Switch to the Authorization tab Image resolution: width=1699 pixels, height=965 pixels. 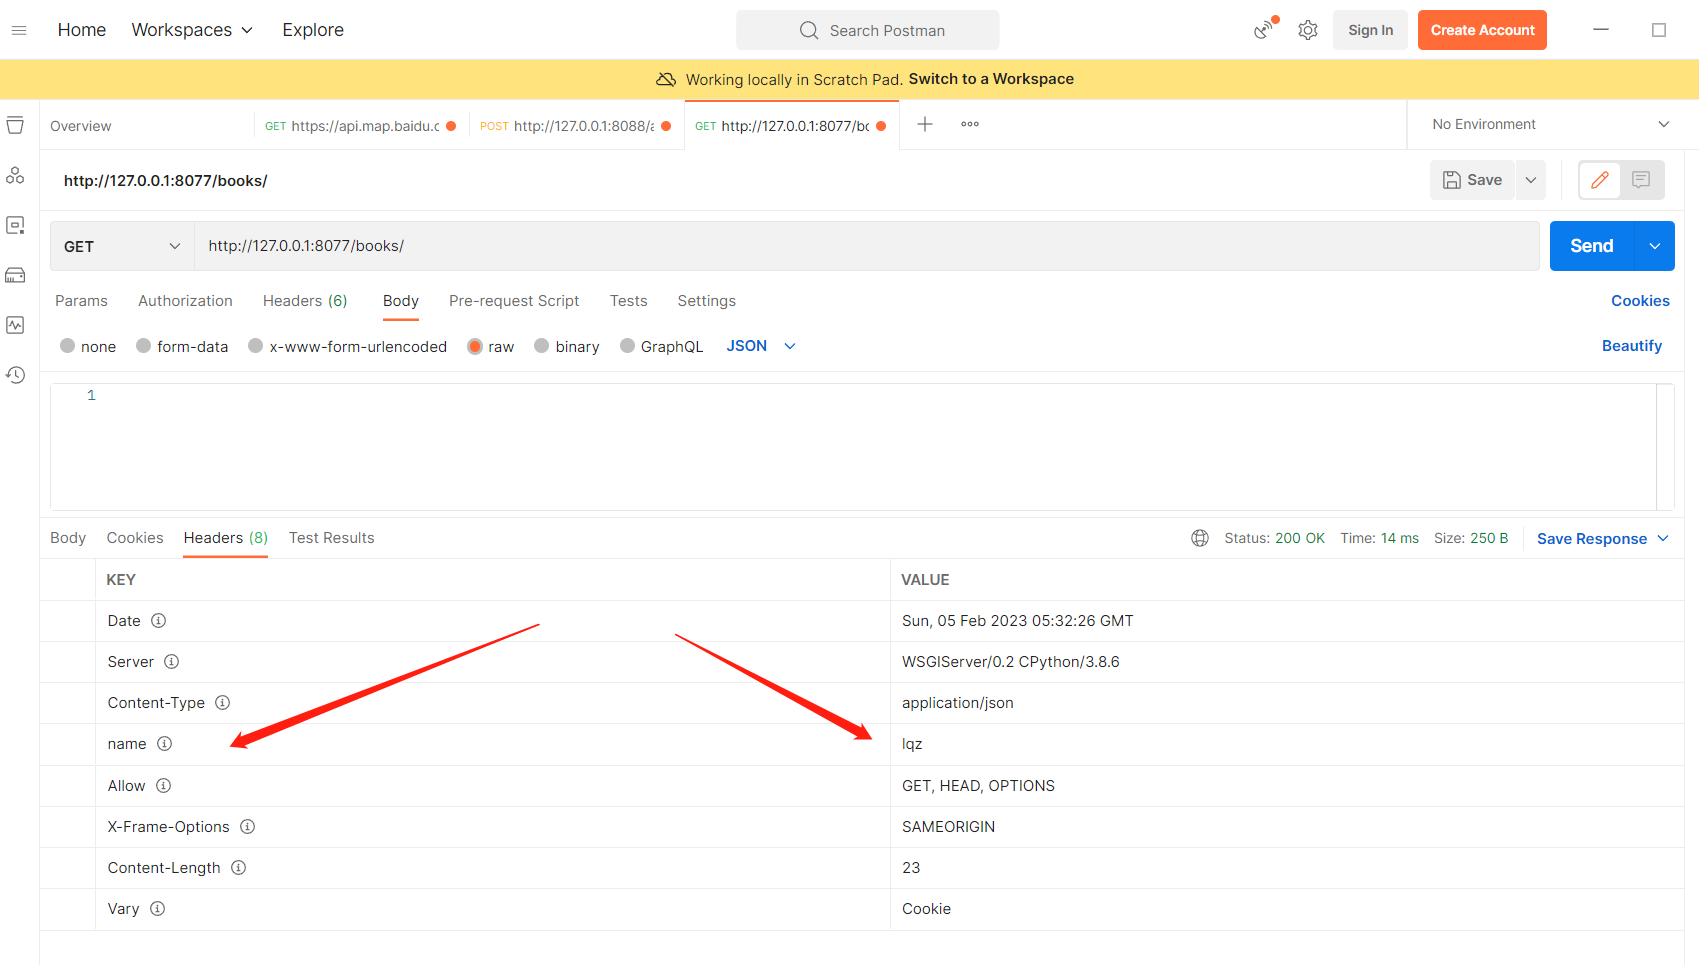pyautogui.click(x=185, y=301)
